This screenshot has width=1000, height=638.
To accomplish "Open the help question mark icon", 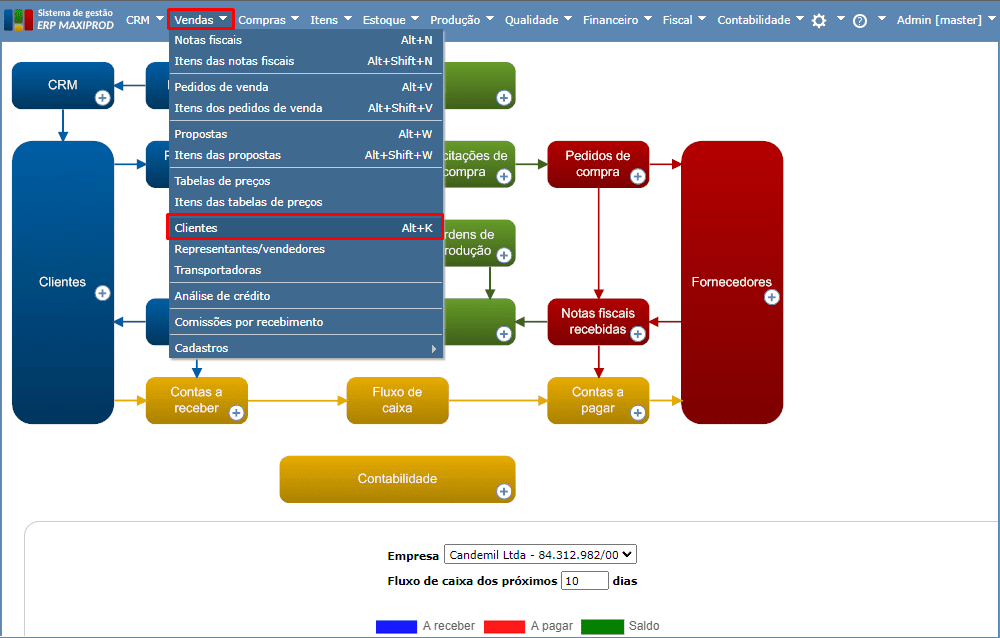I will (860, 21).
